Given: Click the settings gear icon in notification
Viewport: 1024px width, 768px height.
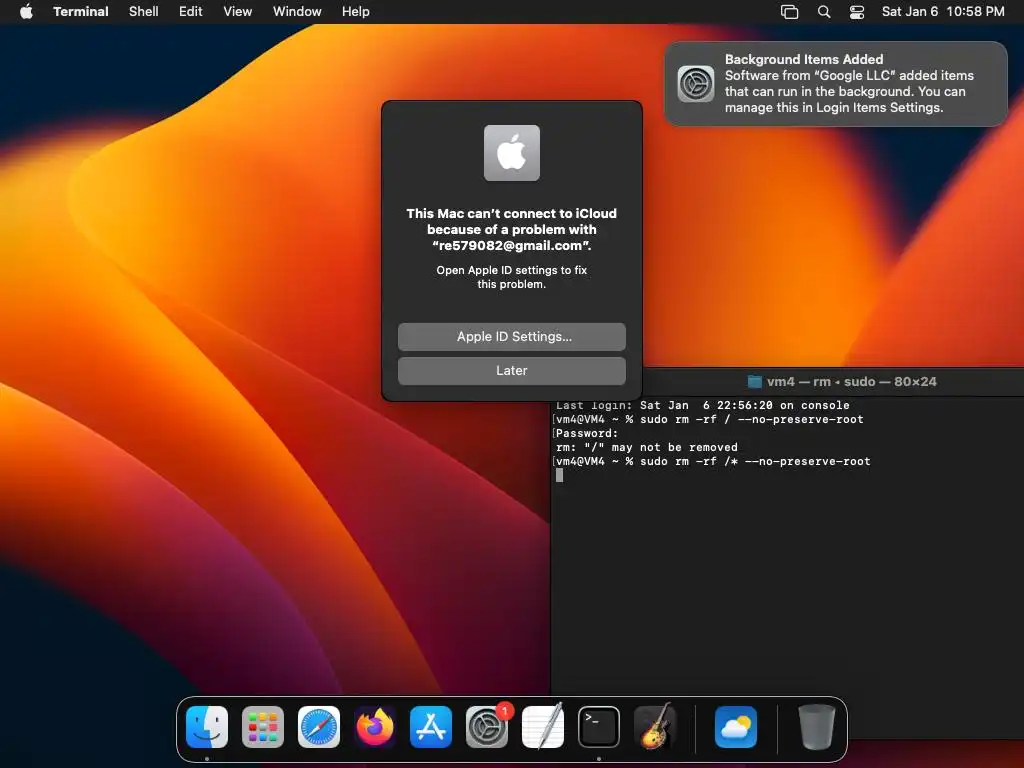Looking at the screenshot, I should coord(696,84).
